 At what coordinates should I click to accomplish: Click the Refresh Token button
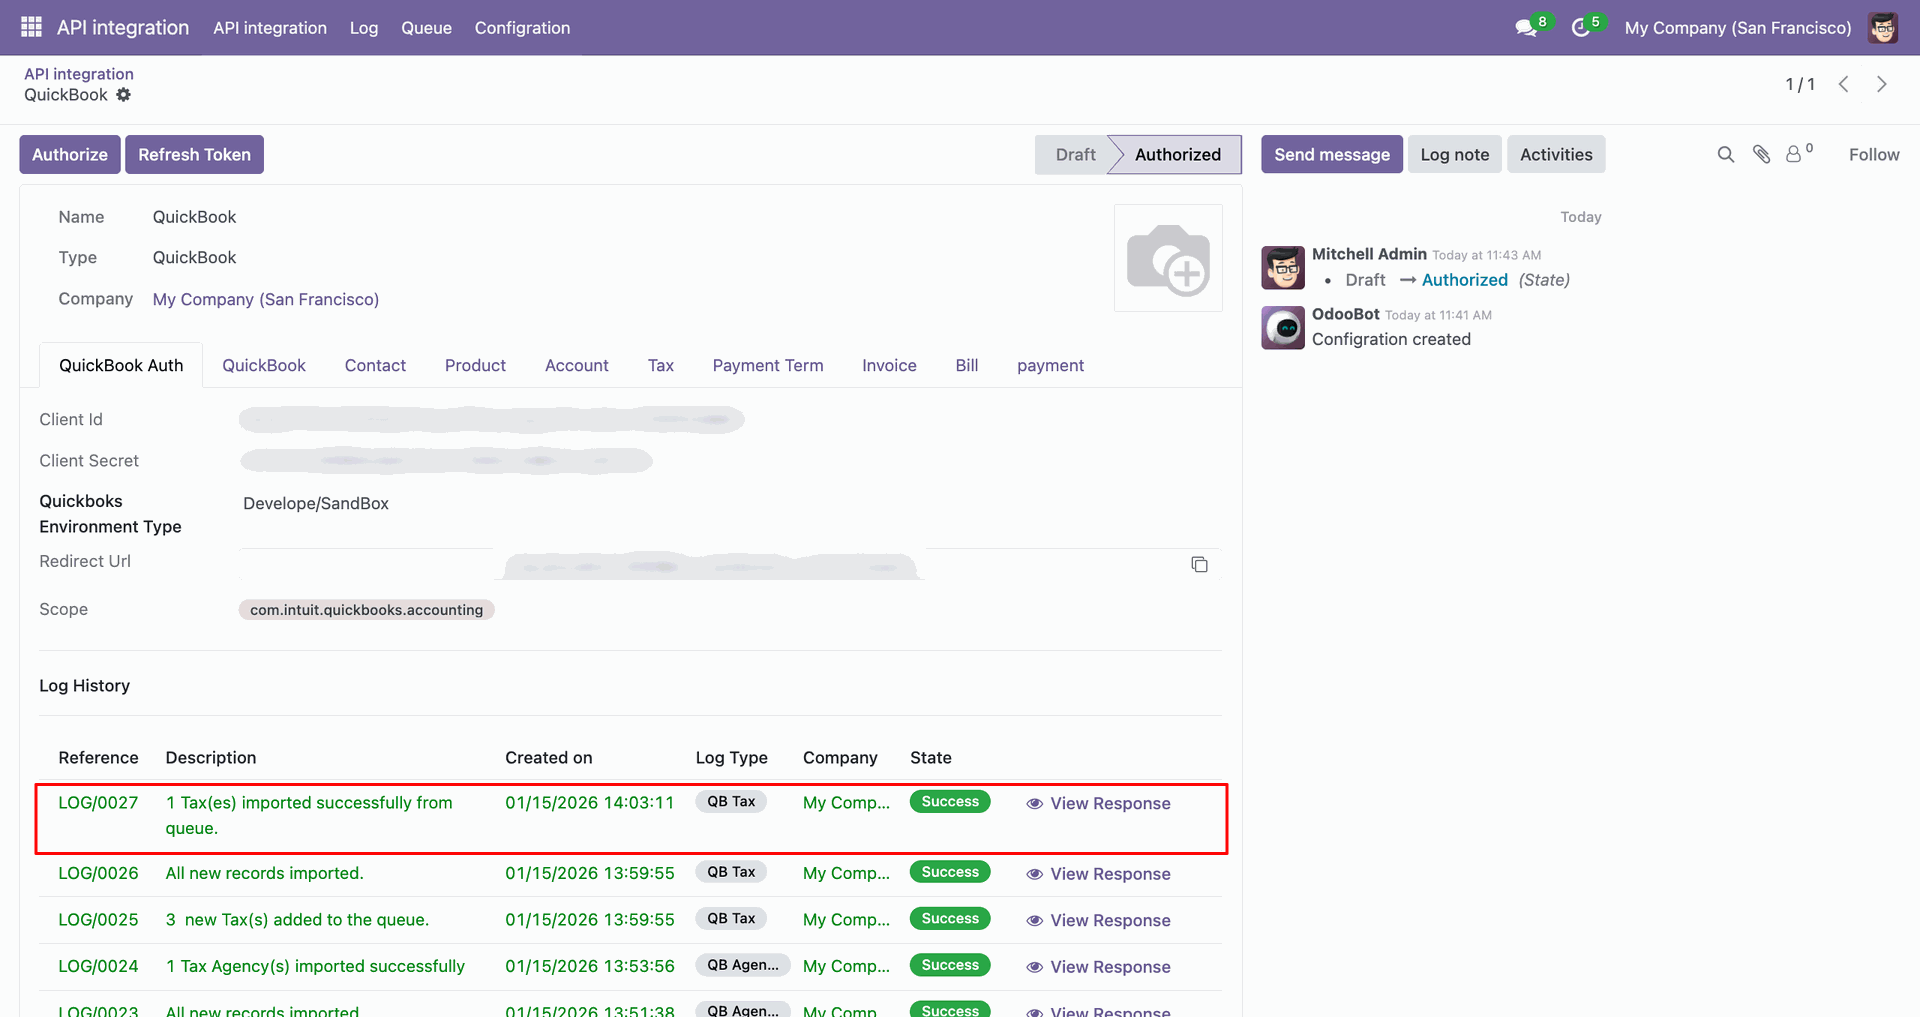tap(194, 155)
